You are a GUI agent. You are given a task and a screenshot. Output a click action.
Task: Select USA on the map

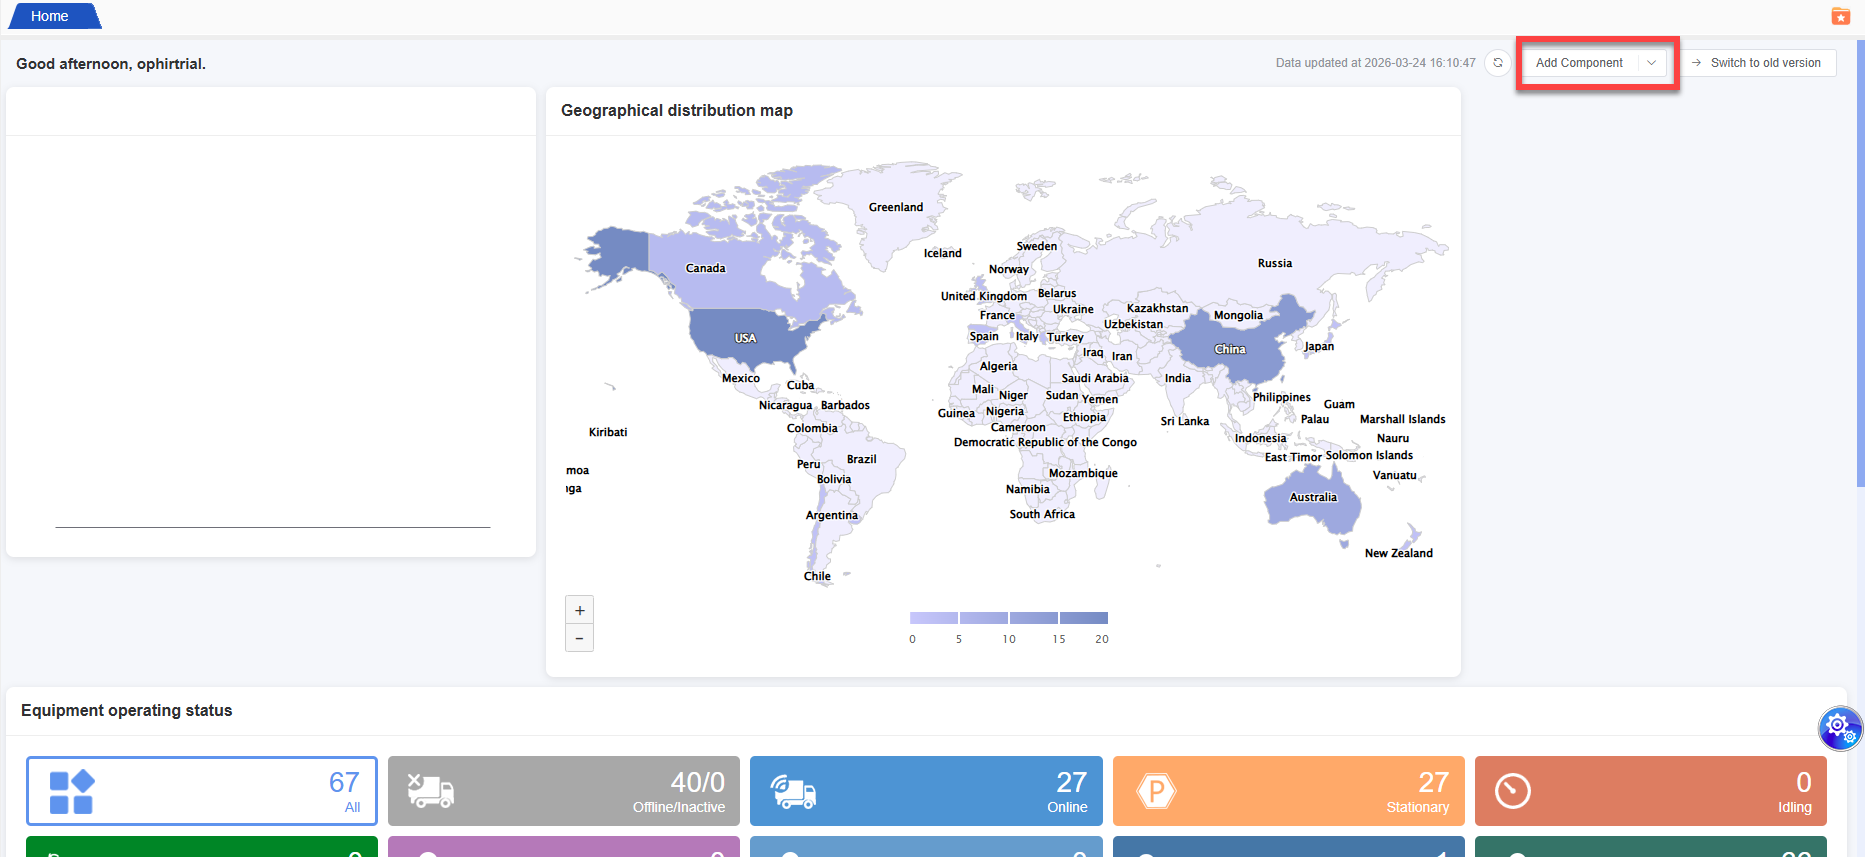[745, 338]
